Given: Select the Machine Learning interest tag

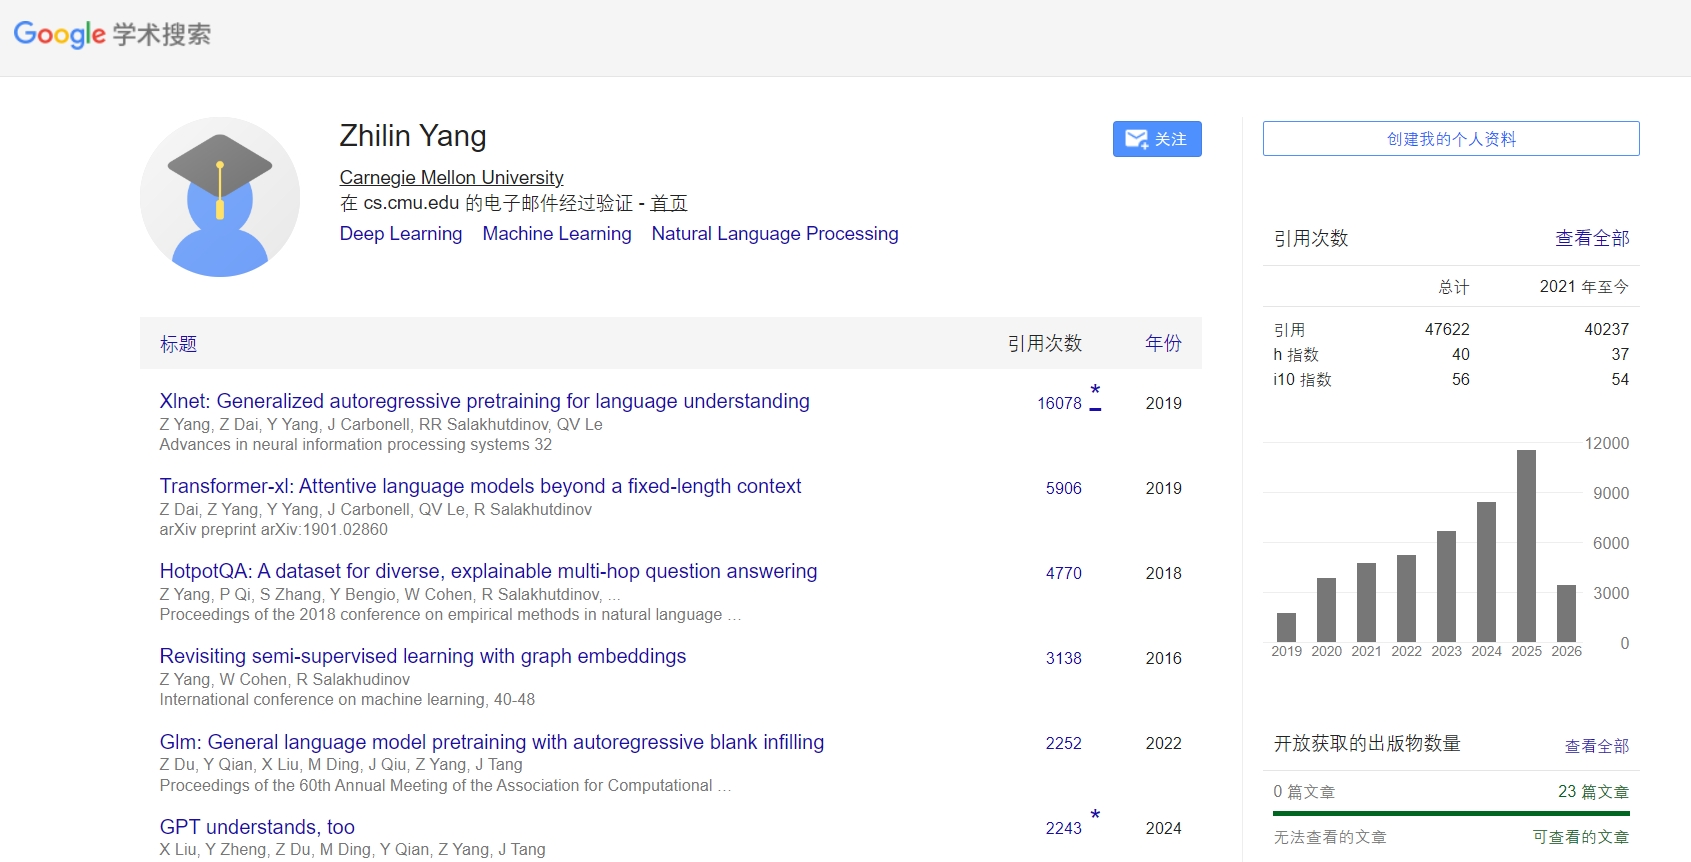Looking at the screenshot, I should (556, 233).
